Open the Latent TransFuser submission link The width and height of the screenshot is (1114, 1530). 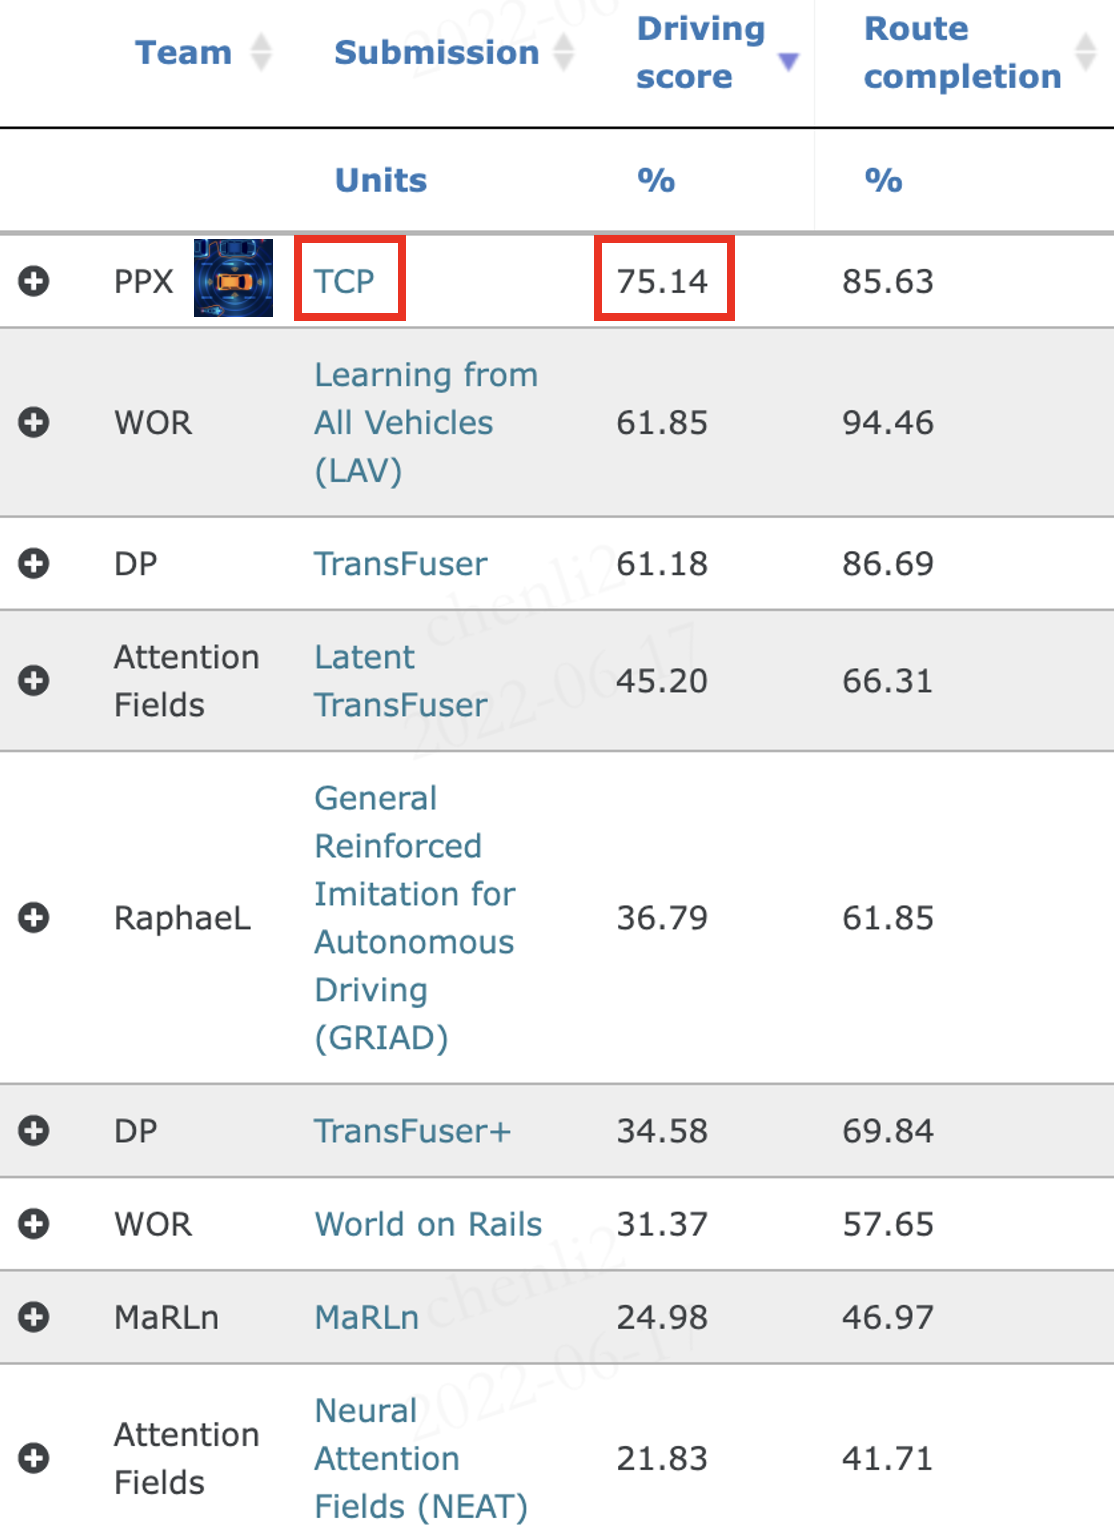(400, 681)
